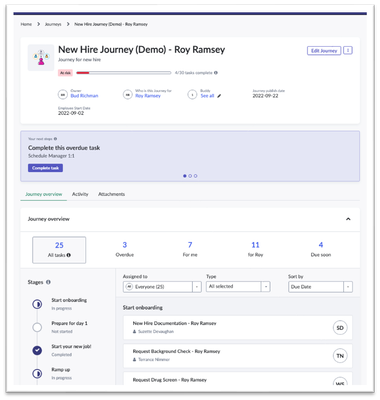Screen dimensions: 380x400
Task: Open the New Hire Documentation task card
Action: [x=238, y=328]
